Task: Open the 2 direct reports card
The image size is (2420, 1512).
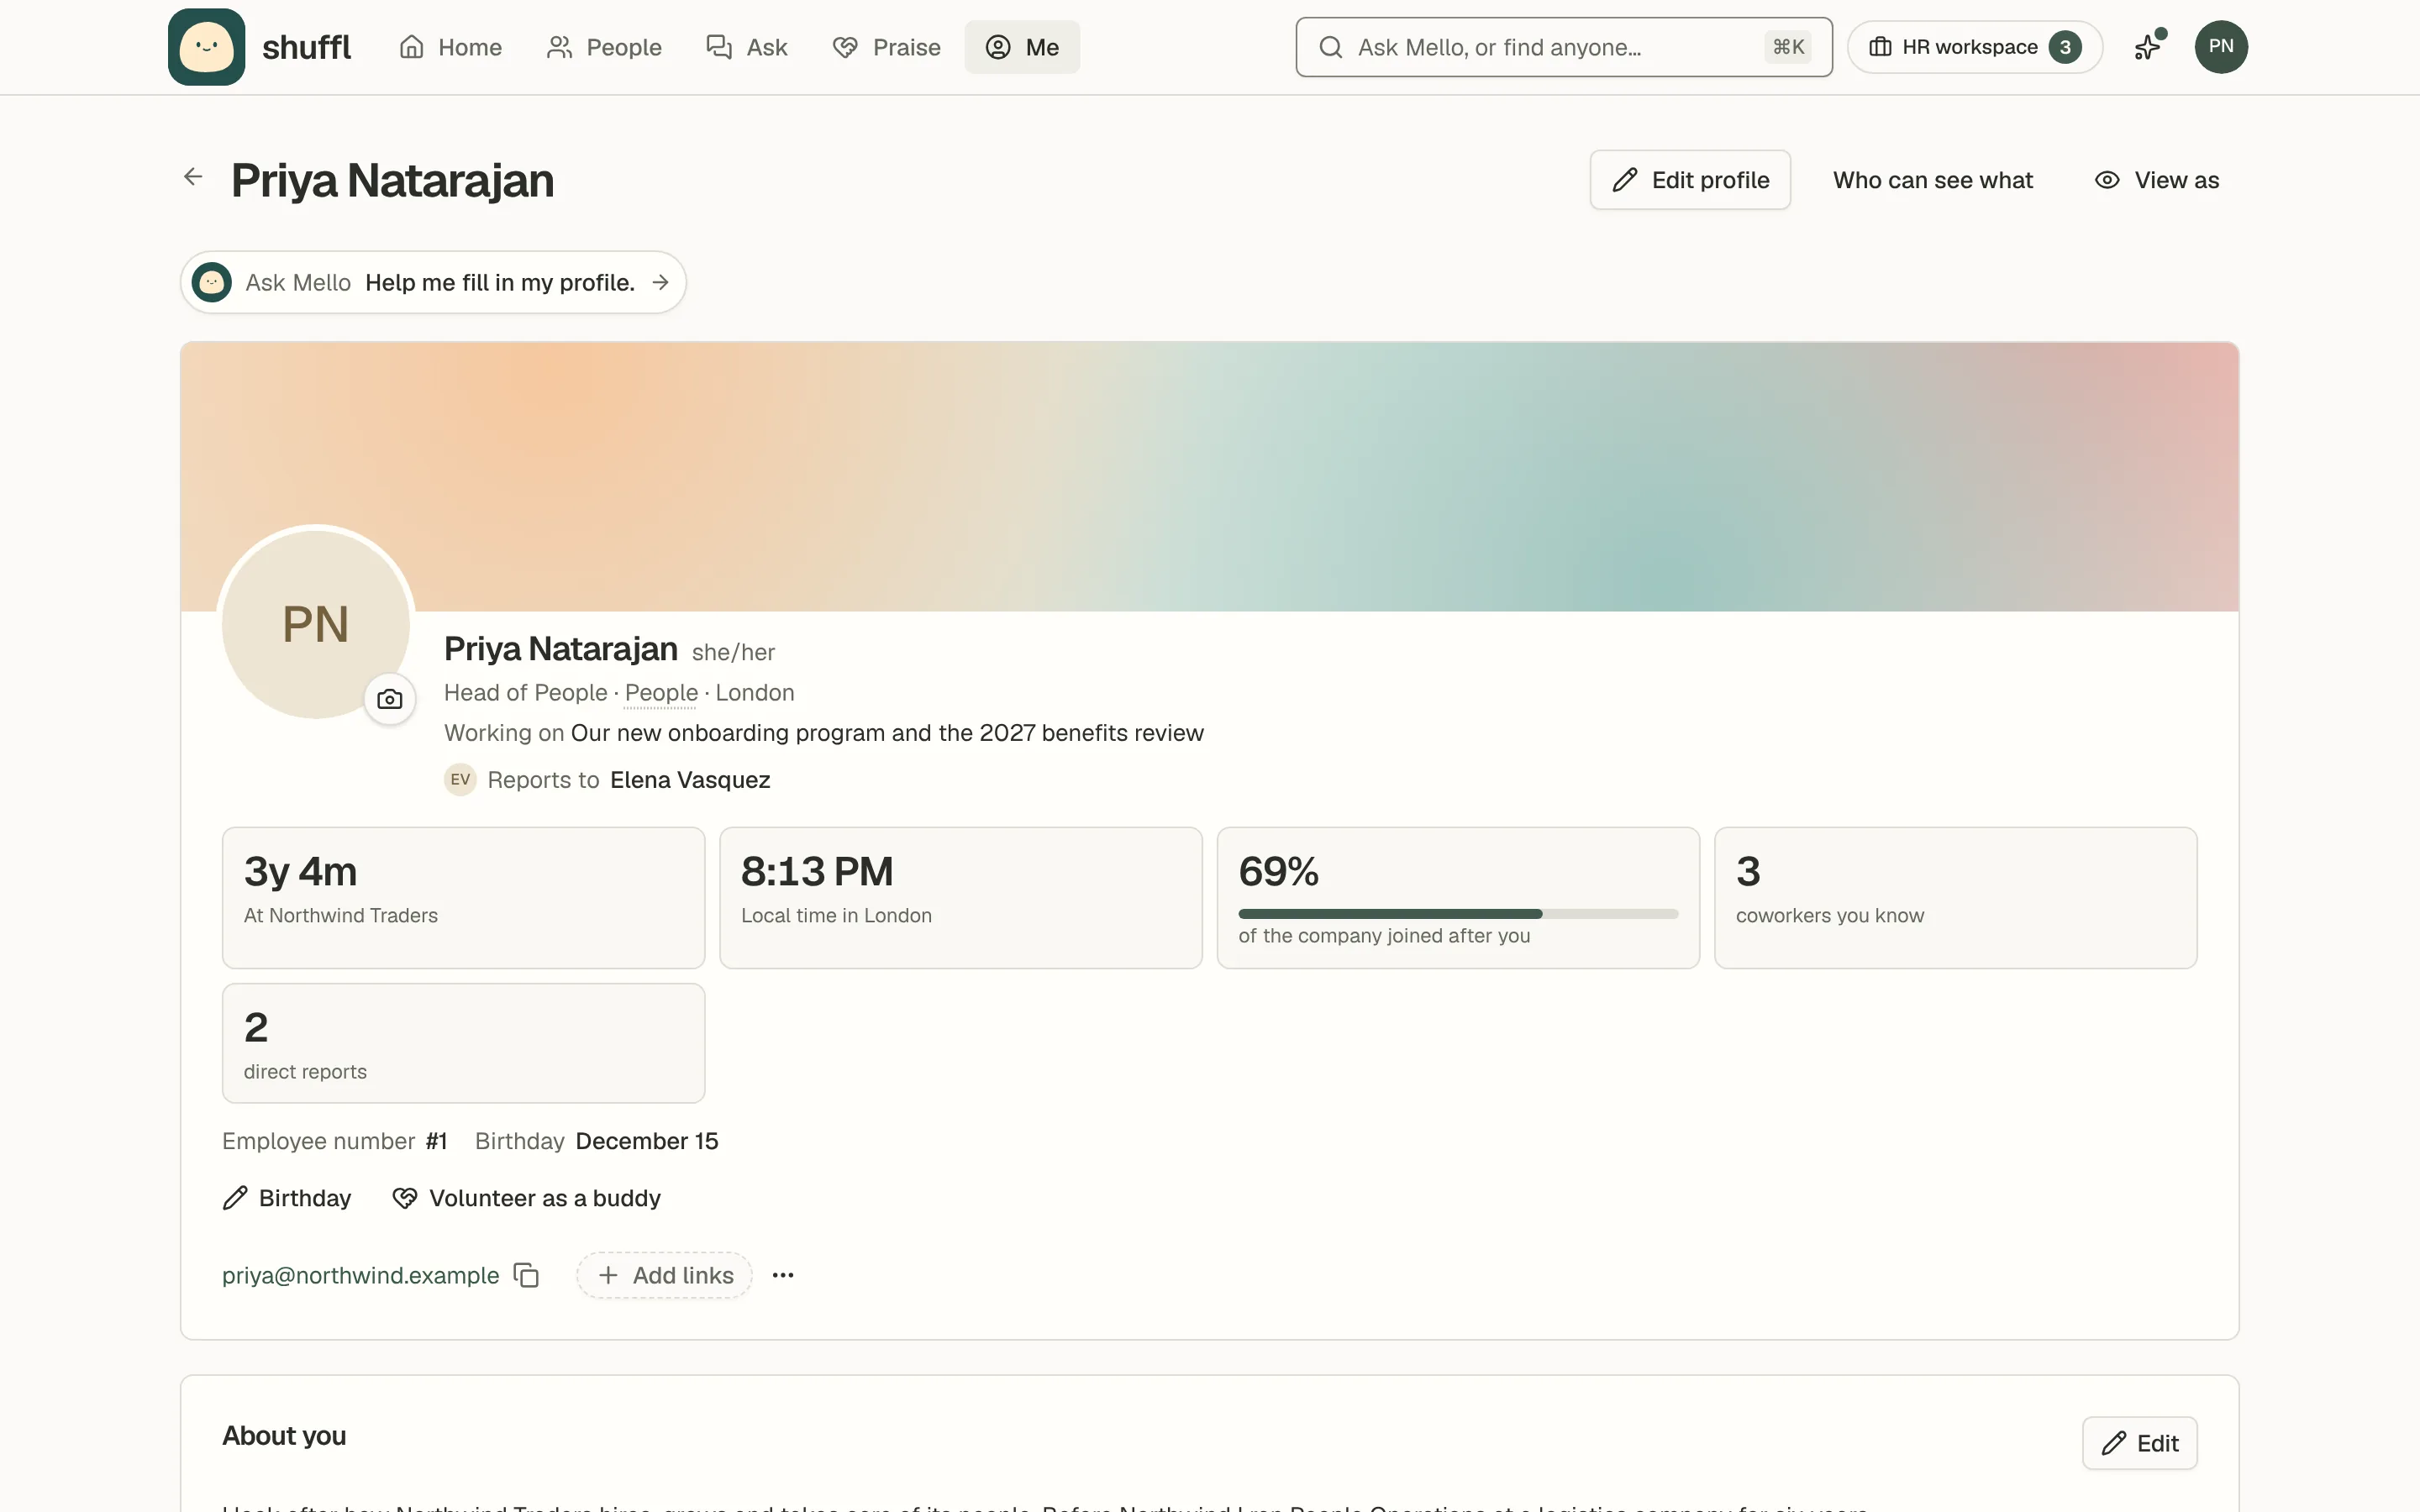Action: tap(463, 1043)
